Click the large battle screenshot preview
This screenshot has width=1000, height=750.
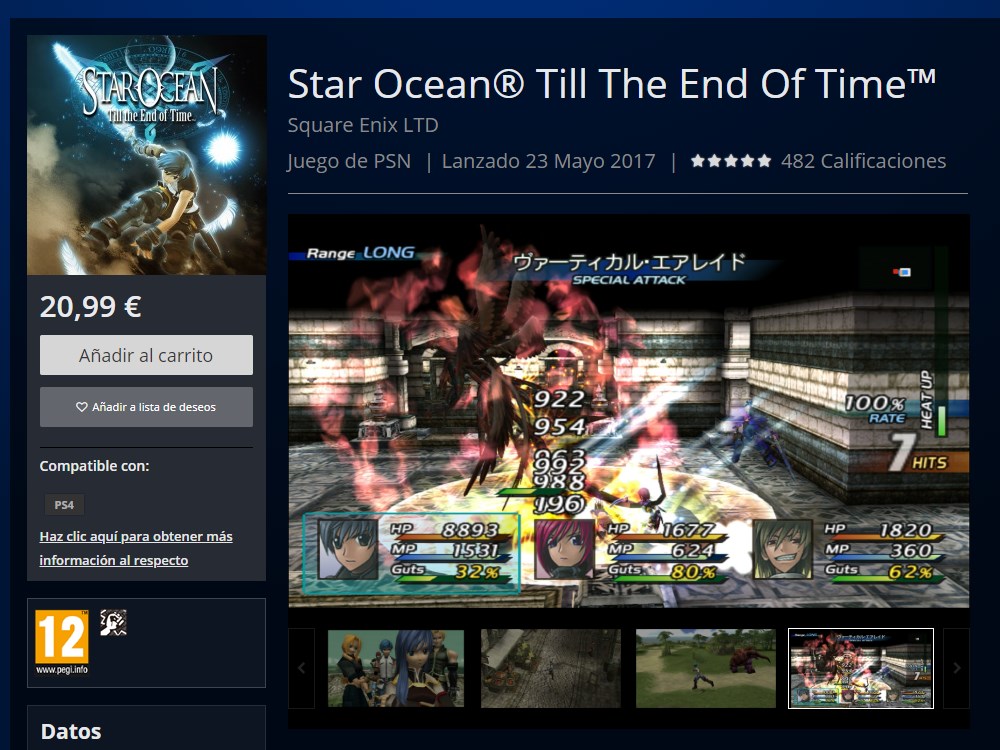pyautogui.click(x=629, y=411)
